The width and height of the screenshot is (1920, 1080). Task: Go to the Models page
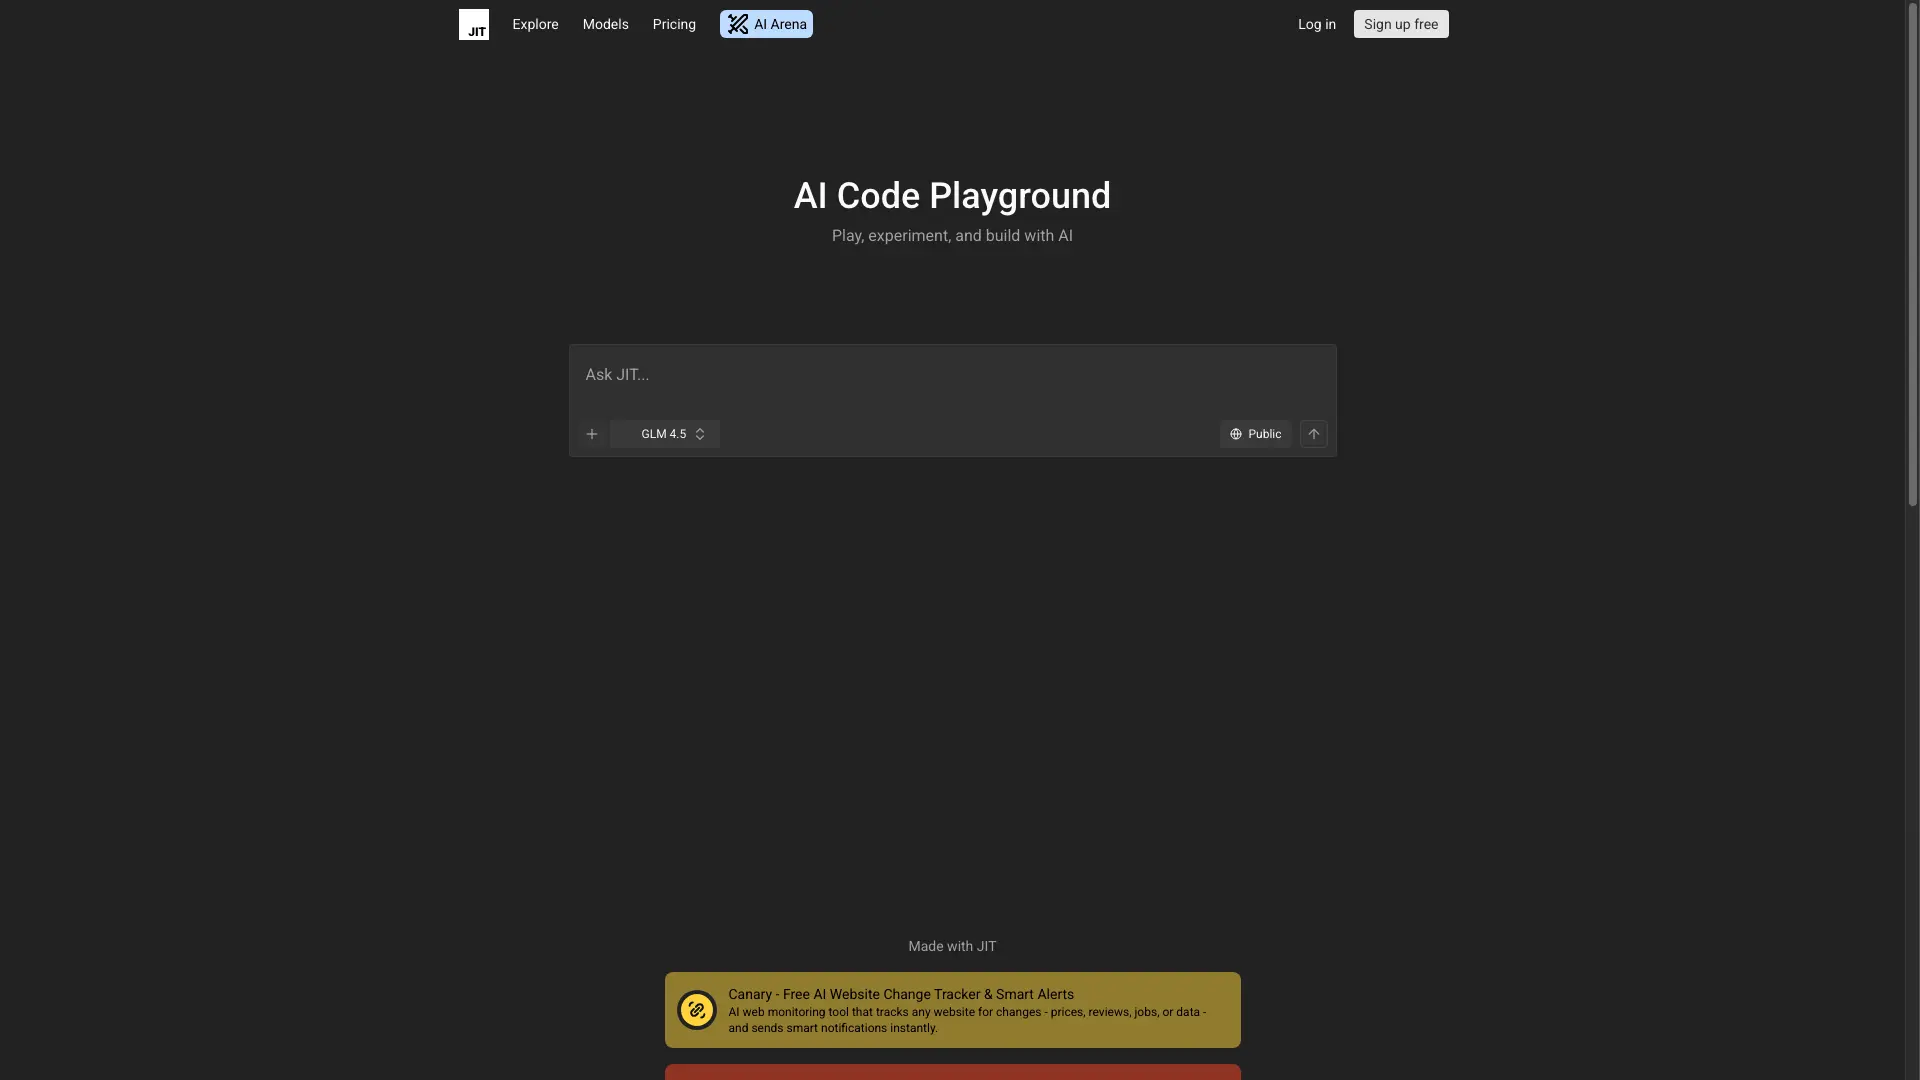click(605, 24)
